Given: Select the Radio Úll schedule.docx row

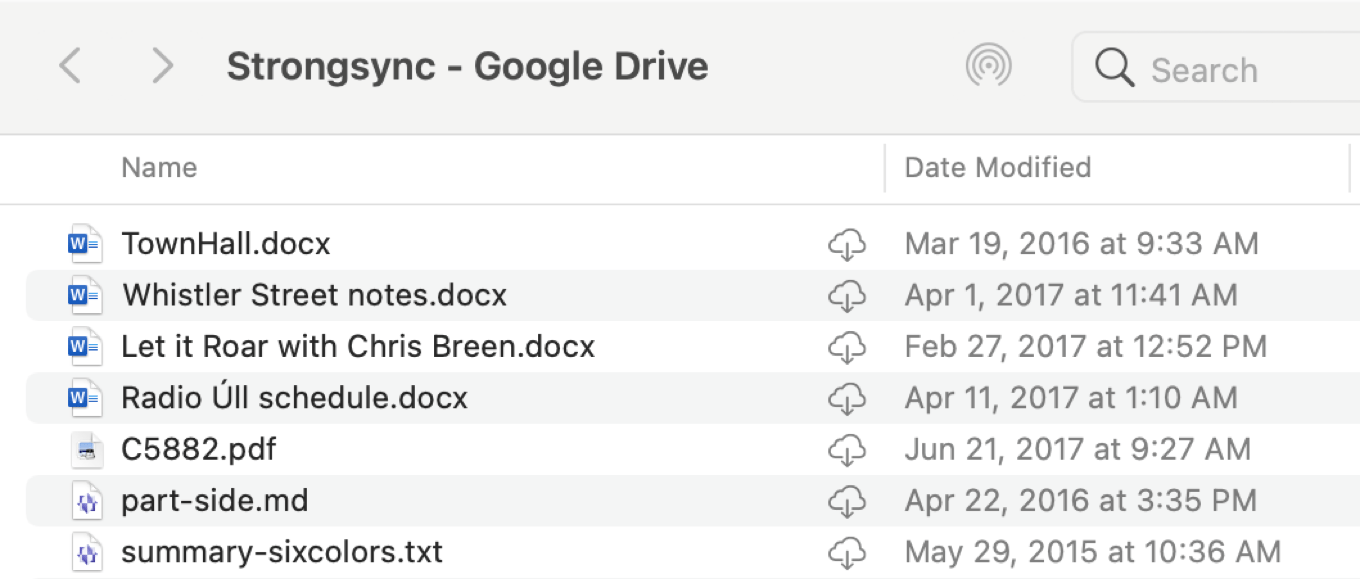Looking at the screenshot, I should coord(294,398).
